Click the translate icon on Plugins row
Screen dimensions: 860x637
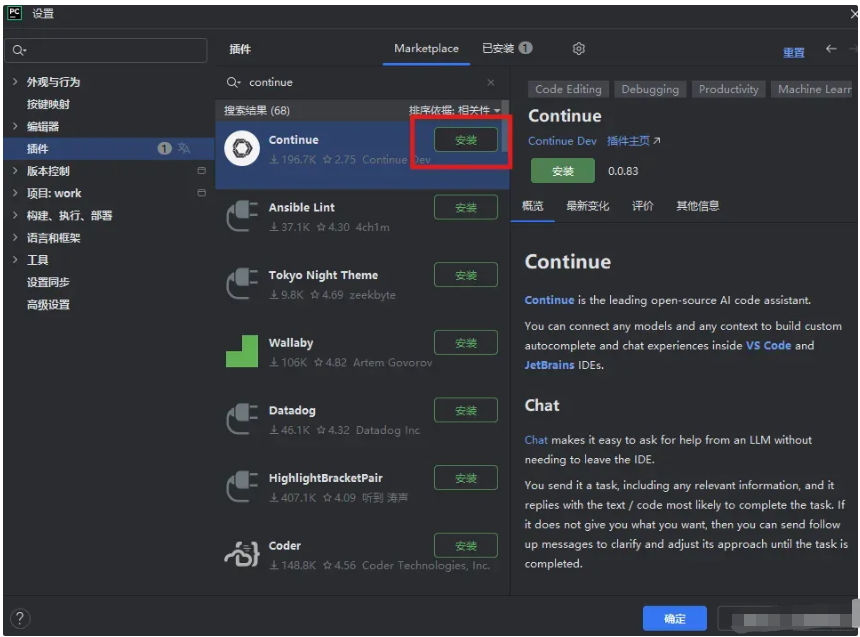(x=184, y=148)
